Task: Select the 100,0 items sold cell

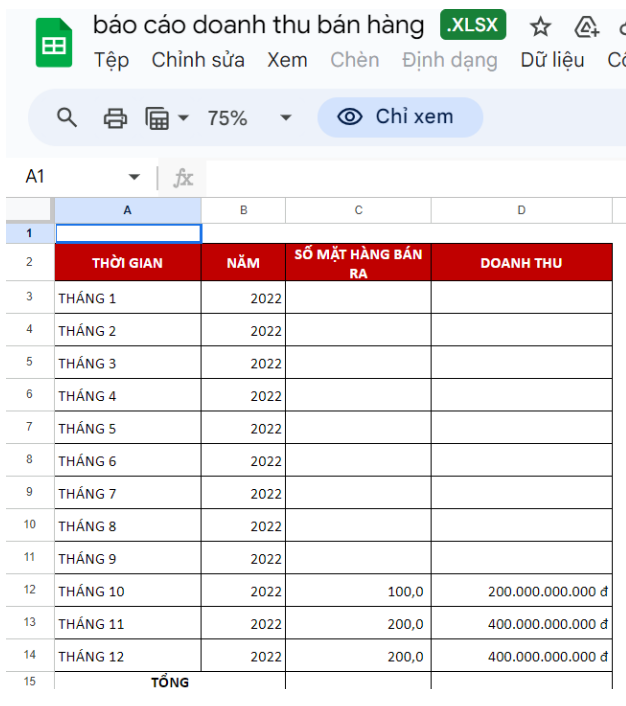Action: tap(358, 591)
